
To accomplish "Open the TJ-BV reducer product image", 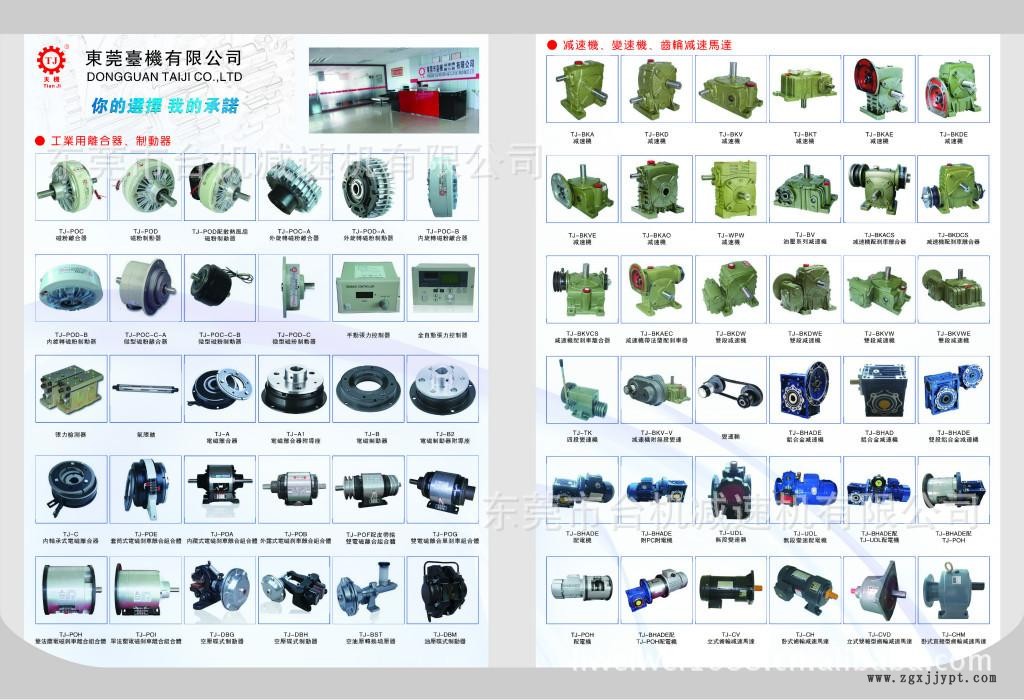I will [x=805, y=189].
